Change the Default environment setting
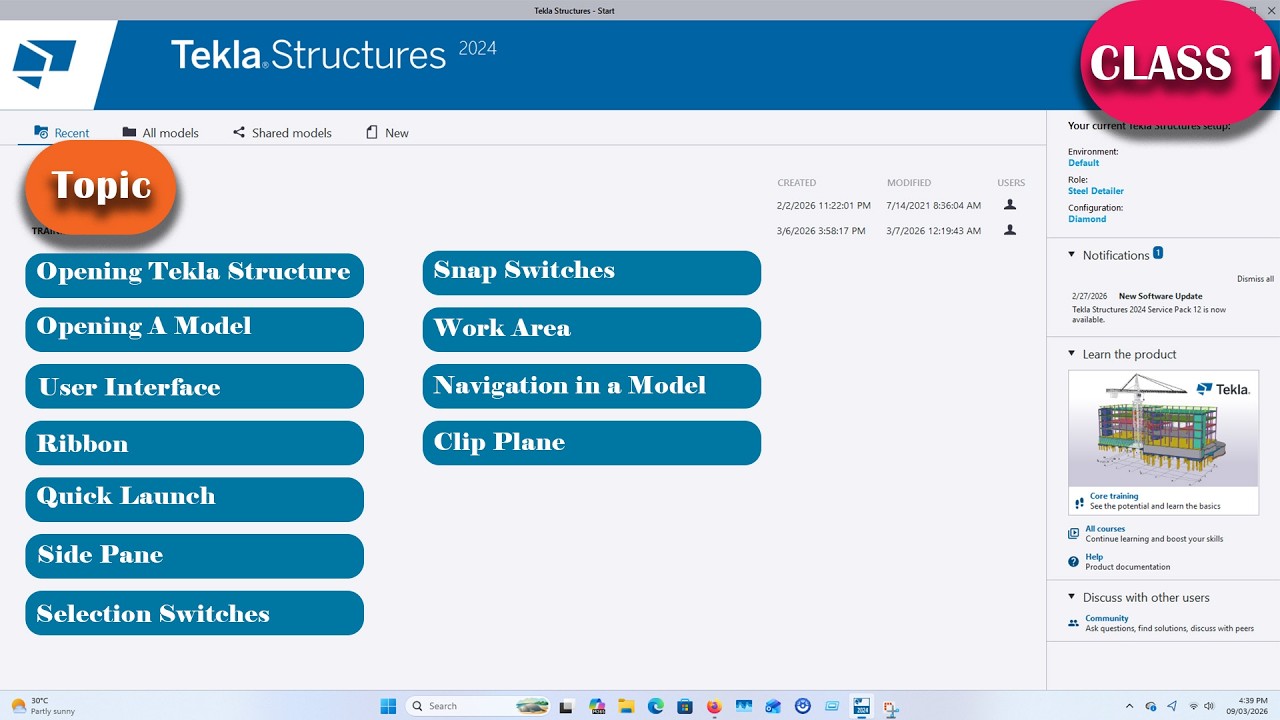 (1083, 163)
